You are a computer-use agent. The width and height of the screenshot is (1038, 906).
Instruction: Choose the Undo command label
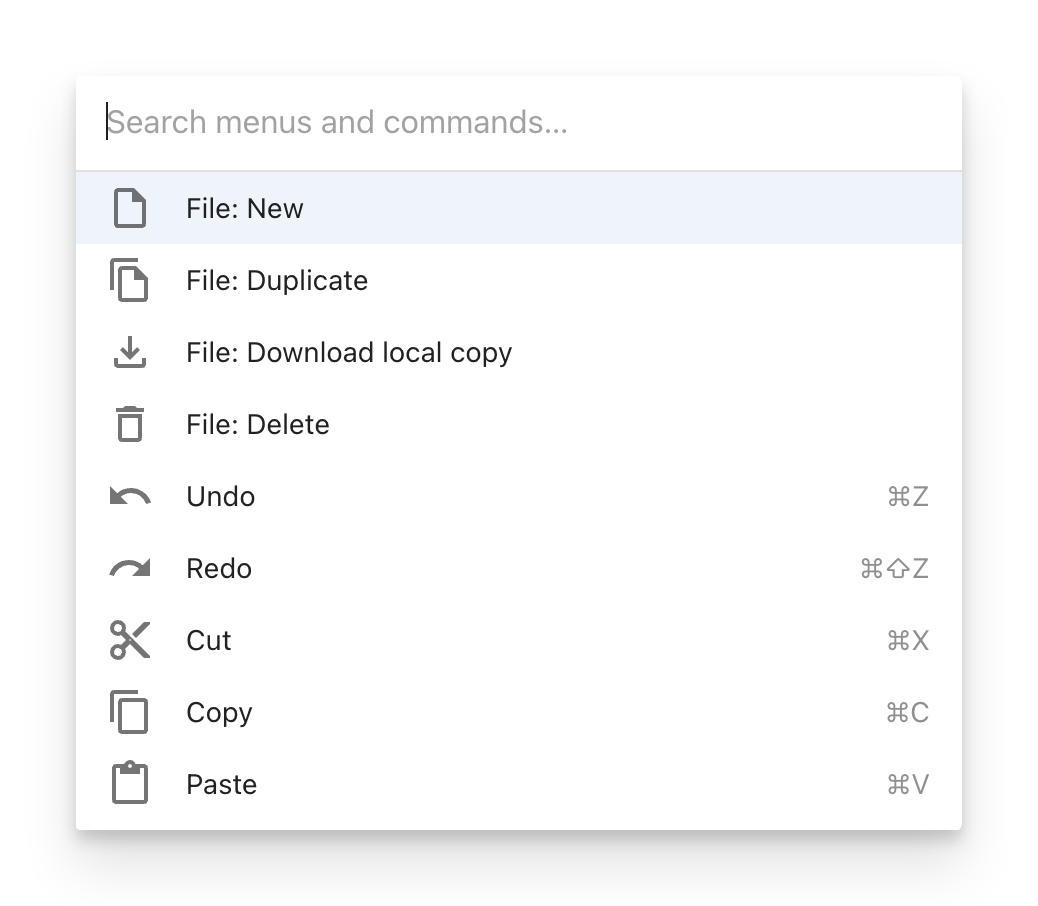pos(221,497)
